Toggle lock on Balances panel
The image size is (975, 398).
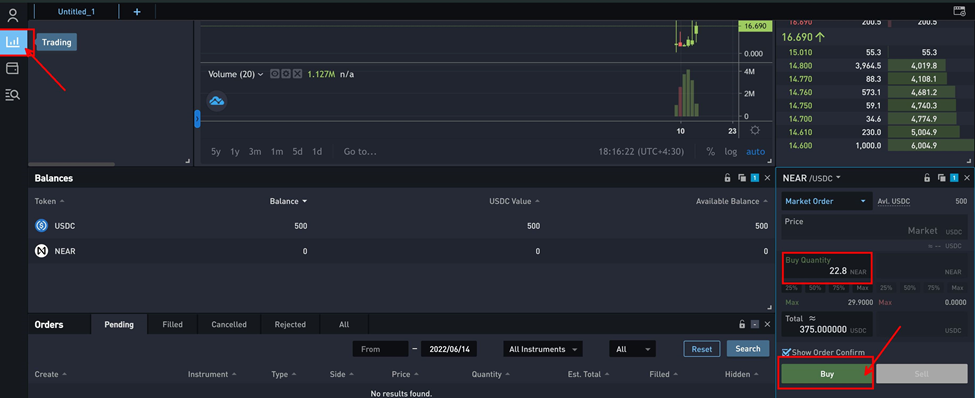pos(727,178)
